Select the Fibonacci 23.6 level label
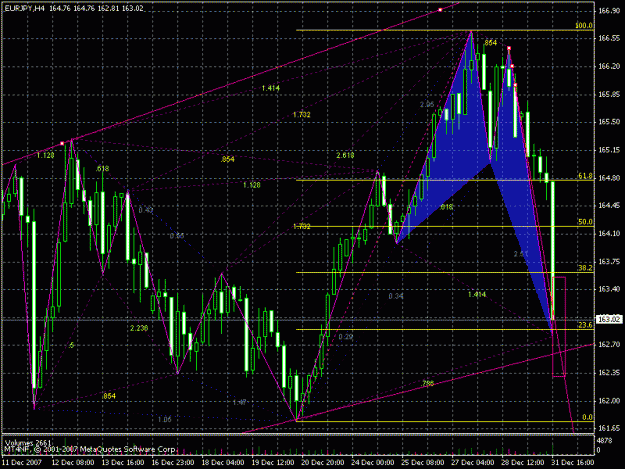The image size is (625, 469). 585,325
